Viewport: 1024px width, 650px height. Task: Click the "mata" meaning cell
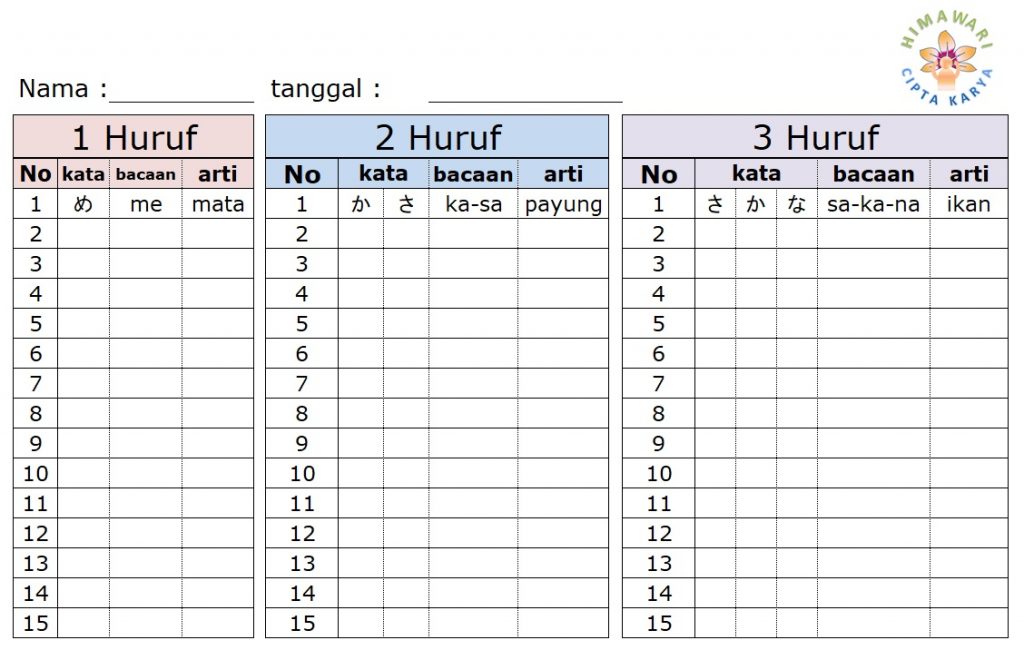tap(218, 205)
